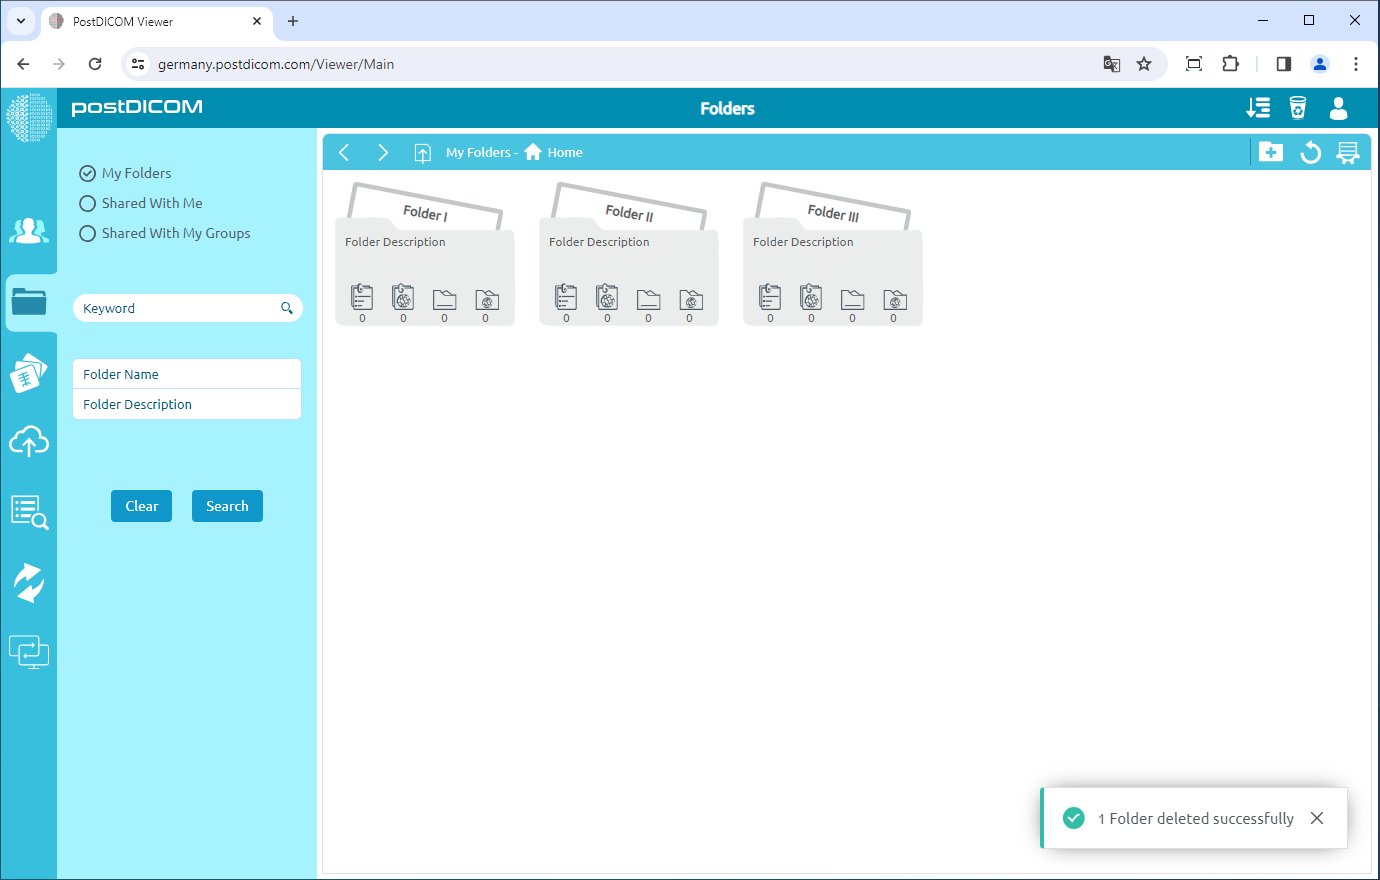Open the recycle bin icon in header
Viewport: 1380px width, 880px height.
tap(1298, 108)
